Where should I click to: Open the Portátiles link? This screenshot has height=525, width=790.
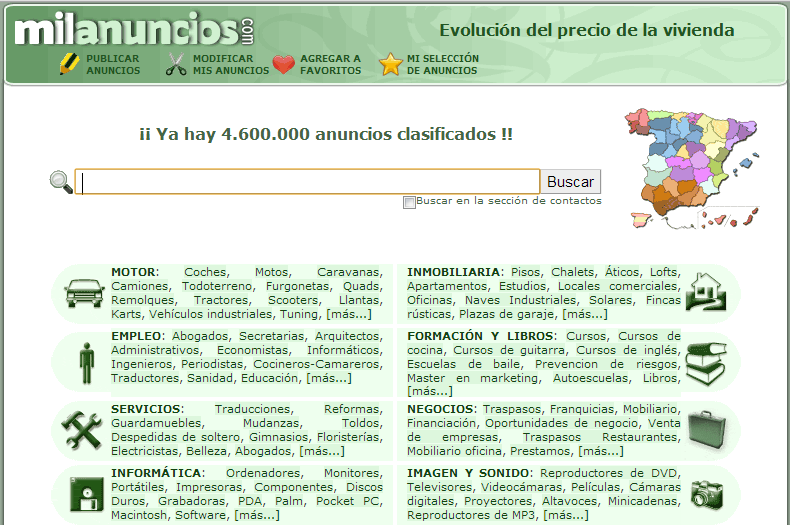pos(138,487)
